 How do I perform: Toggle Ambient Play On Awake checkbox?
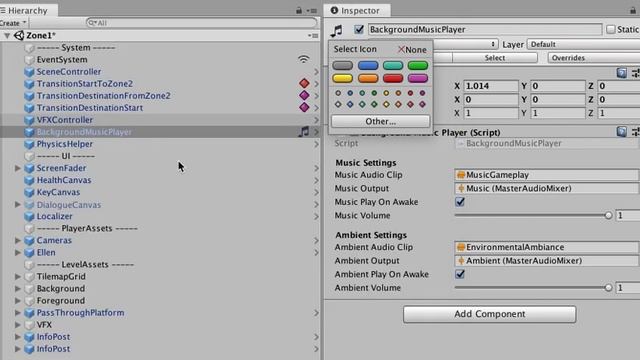coord(460,274)
